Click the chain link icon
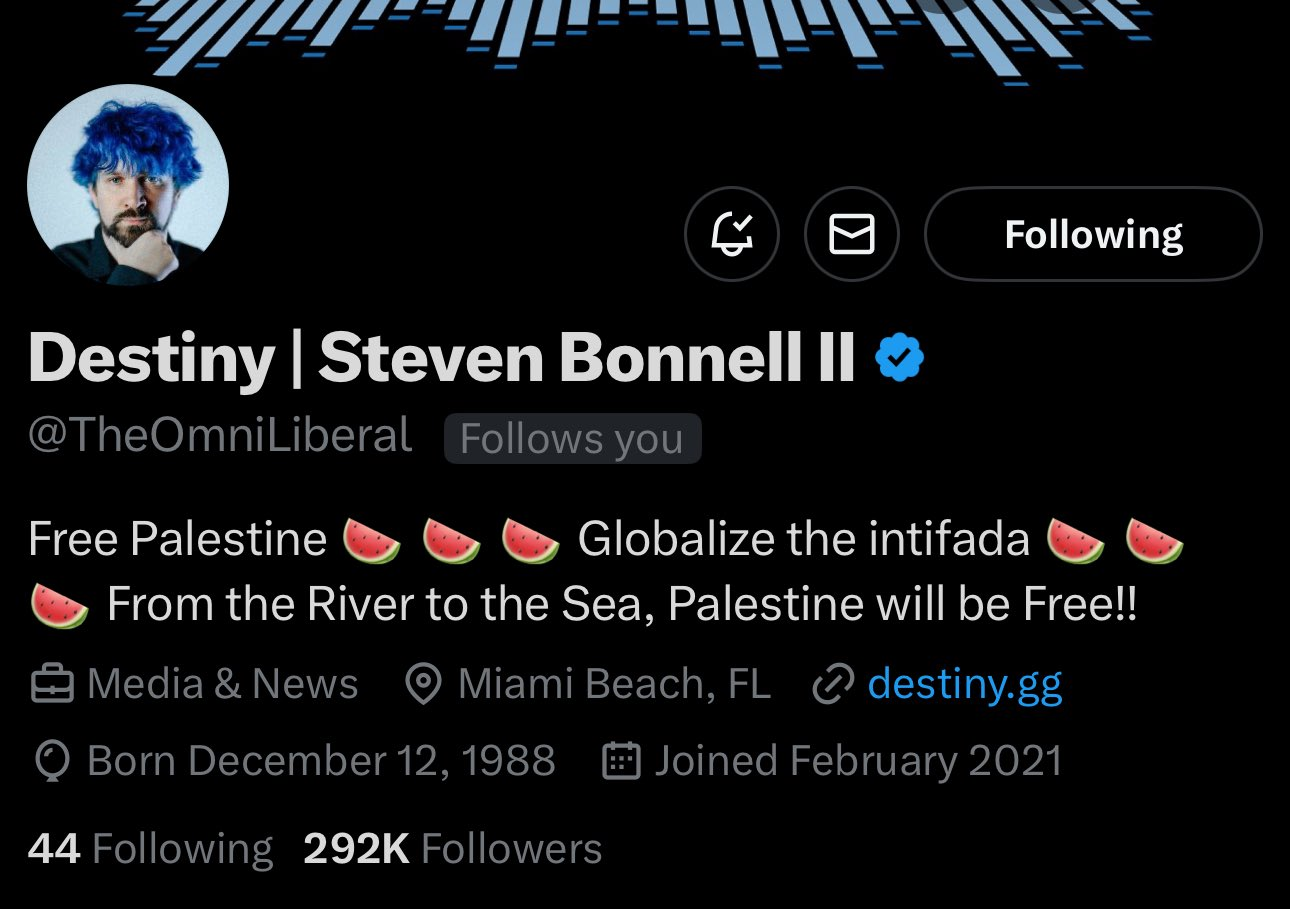 (x=833, y=684)
